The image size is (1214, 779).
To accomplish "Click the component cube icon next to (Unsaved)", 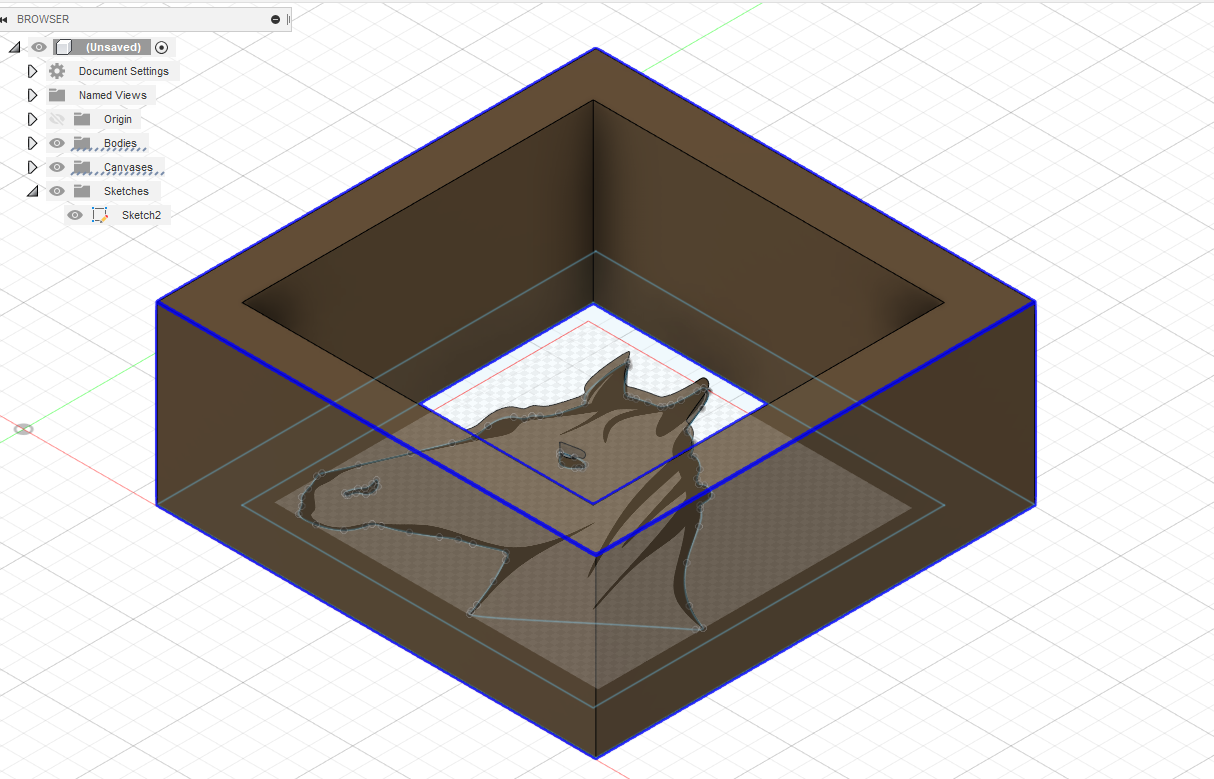I will click(64, 47).
